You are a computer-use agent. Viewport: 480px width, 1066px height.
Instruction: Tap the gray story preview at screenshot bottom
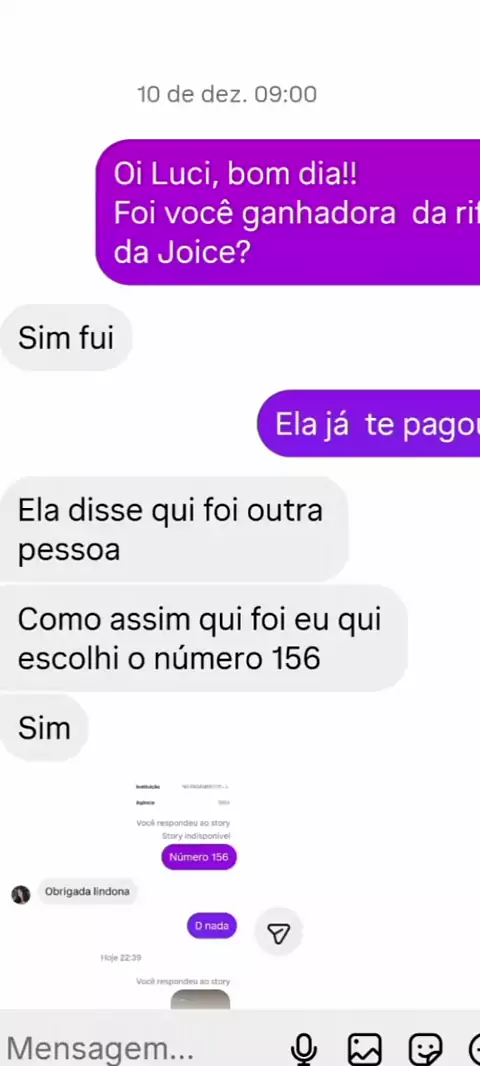[200, 1000]
